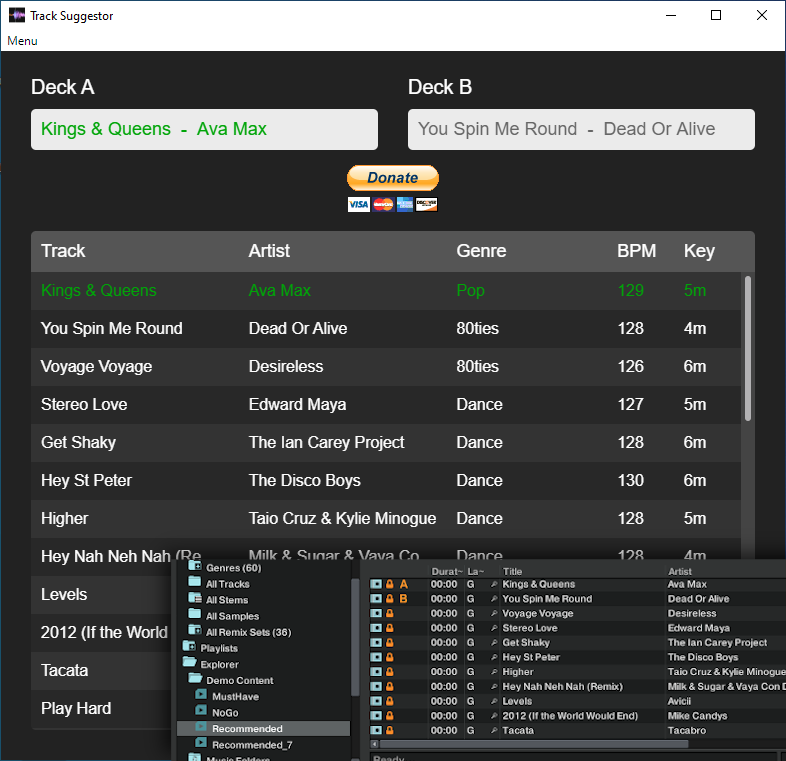Screen dimensions: 786x761
Task: Click lock icon on Tacata browser row
Action: tap(389, 730)
